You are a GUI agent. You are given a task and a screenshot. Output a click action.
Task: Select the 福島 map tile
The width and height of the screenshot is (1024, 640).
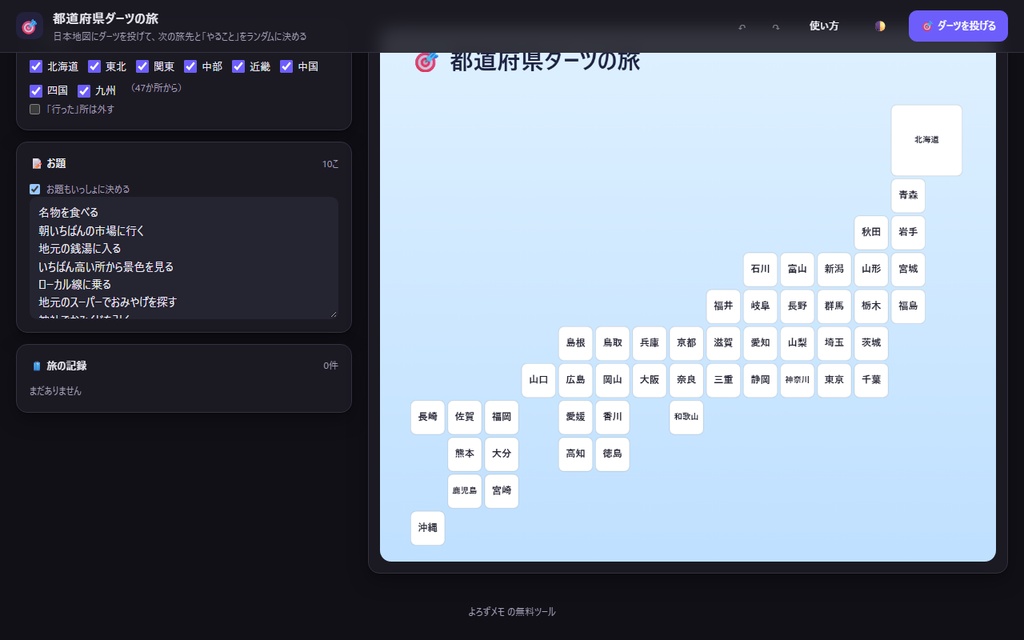[x=908, y=306]
